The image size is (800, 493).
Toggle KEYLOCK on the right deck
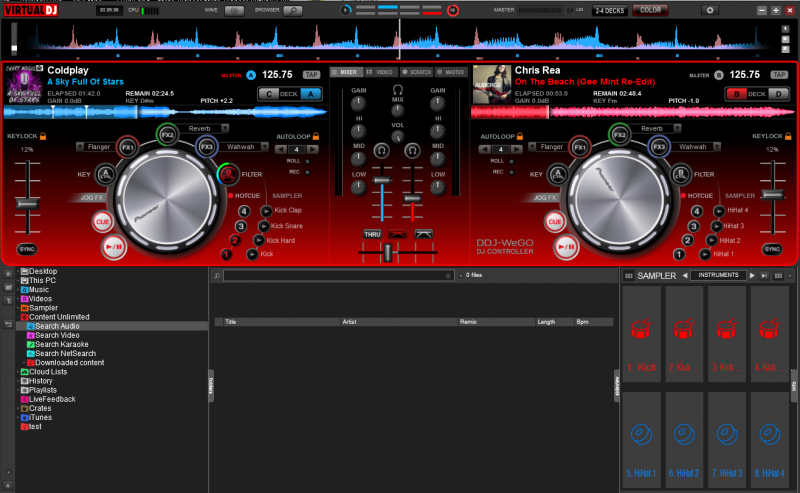pos(788,136)
